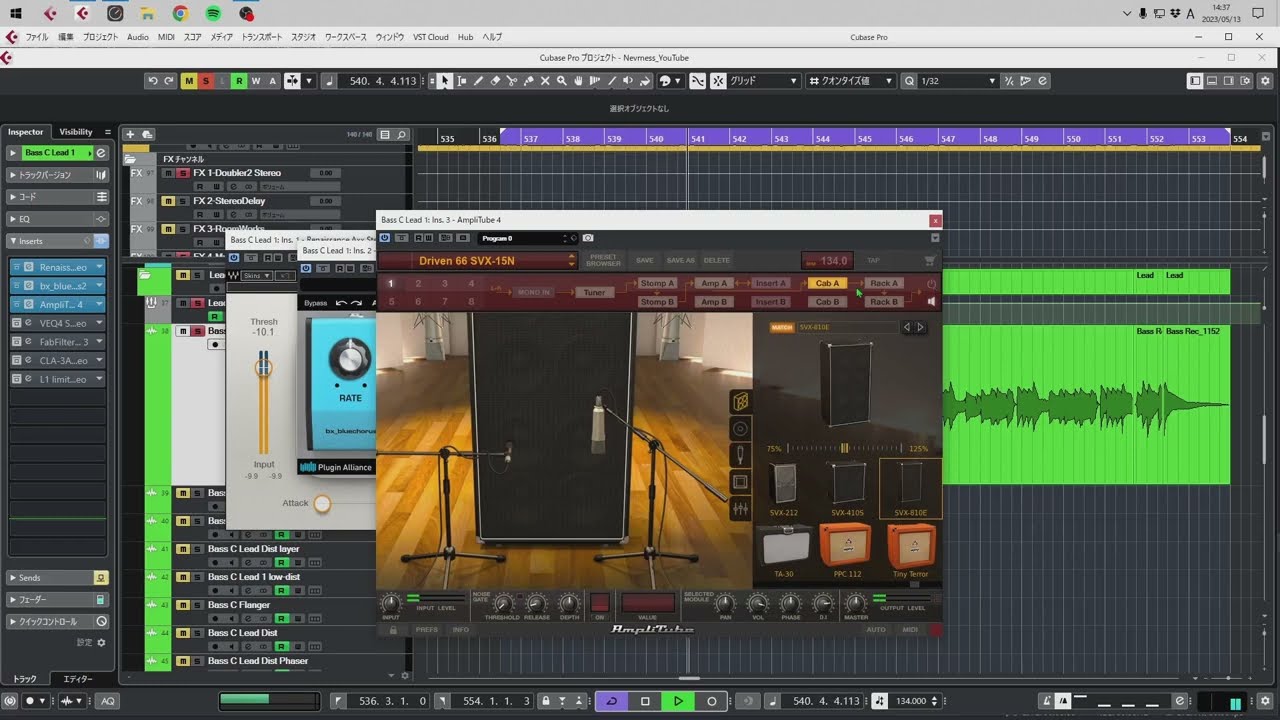
Task: Open the cabinet view icon in AmpliTube
Action: pyautogui.click(x=740, y=401)
